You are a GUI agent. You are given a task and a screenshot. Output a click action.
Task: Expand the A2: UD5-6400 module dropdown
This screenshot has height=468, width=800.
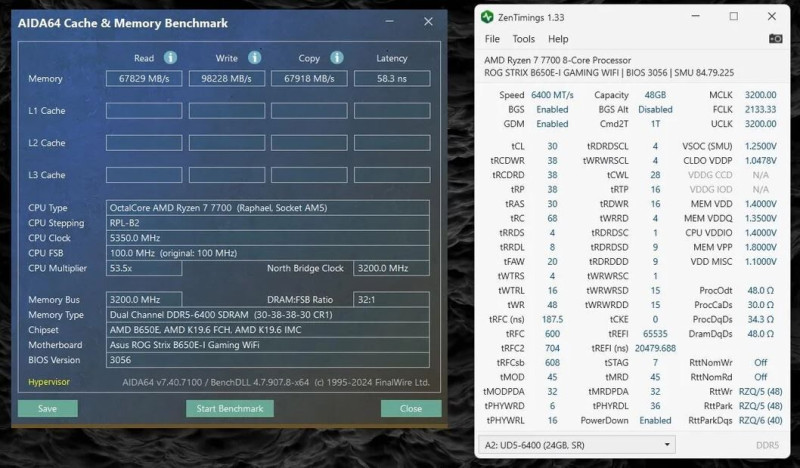[577, 445]
